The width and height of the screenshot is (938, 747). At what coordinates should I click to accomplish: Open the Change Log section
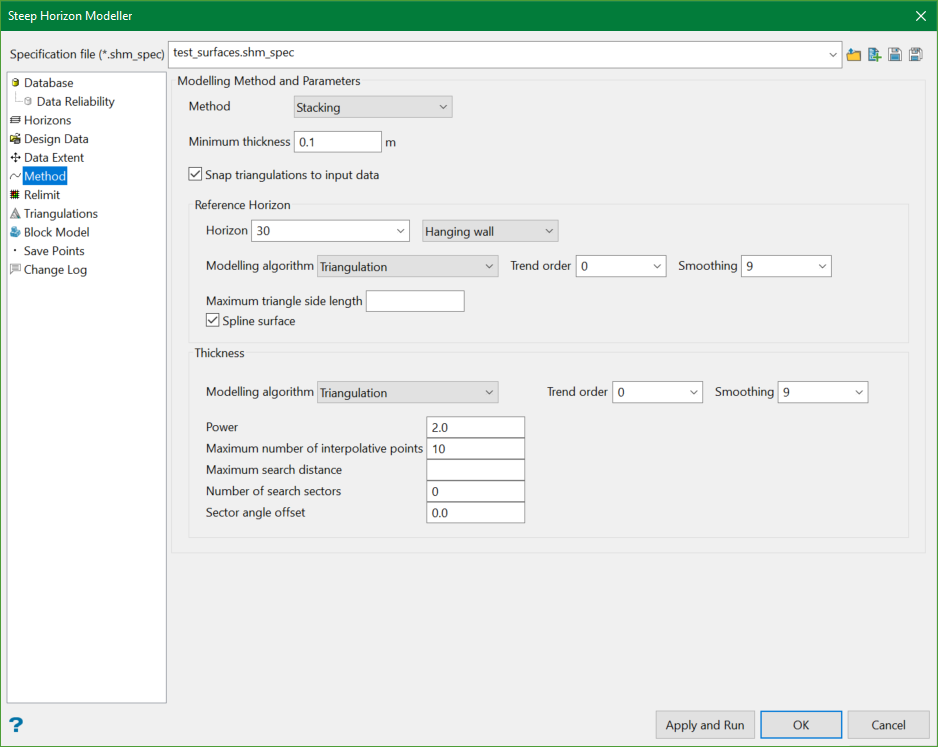coord(55,269)
